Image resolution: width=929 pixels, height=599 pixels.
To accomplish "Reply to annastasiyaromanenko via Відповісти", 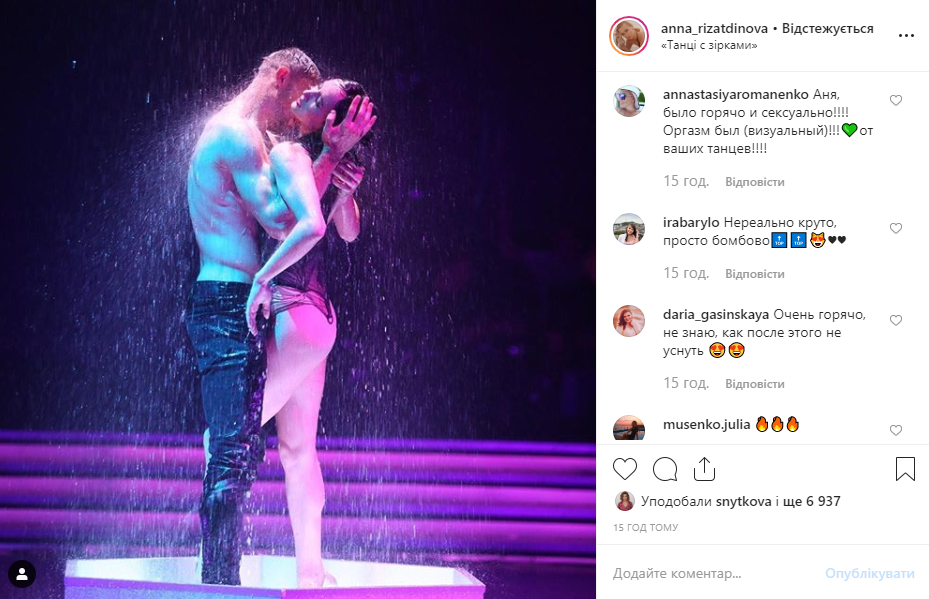I will [x=754, y=182].
